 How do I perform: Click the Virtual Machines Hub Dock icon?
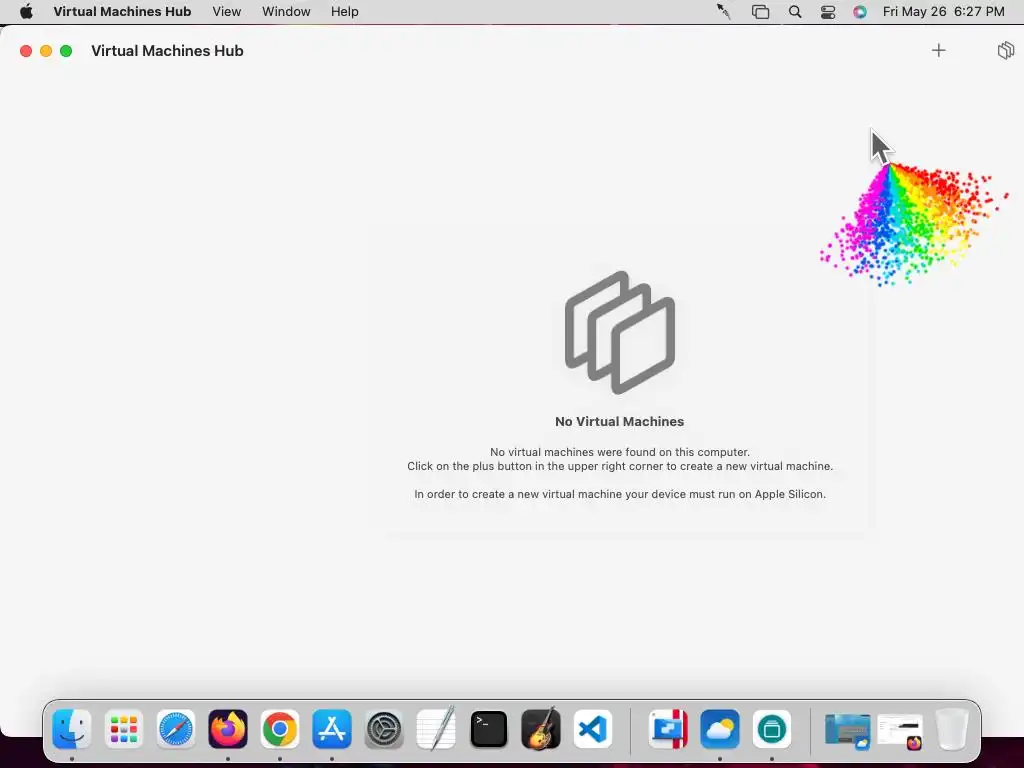tap(772, 729)
